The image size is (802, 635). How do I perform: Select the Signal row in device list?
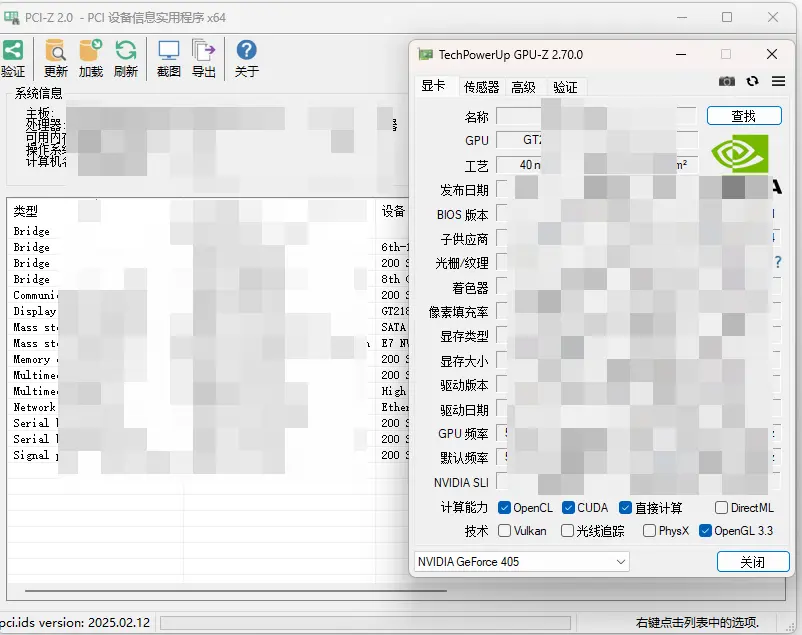point(208,455)
